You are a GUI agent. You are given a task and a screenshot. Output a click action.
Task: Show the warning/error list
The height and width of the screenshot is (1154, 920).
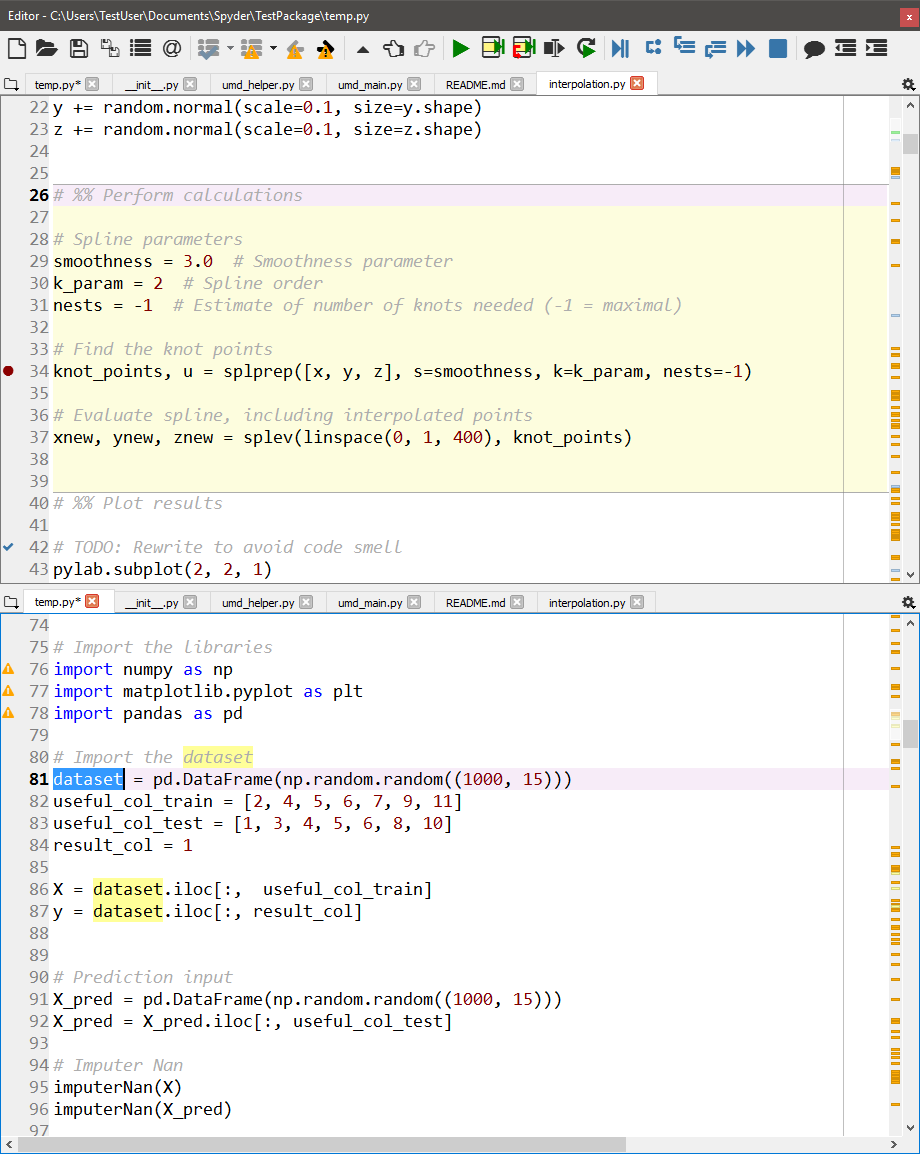pos(252,49)
